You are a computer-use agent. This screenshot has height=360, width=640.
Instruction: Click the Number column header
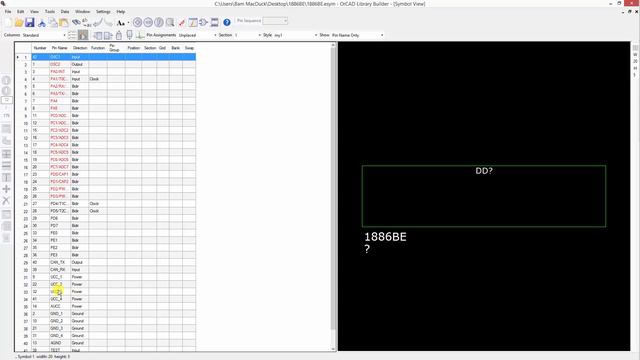tap(40, 48)
